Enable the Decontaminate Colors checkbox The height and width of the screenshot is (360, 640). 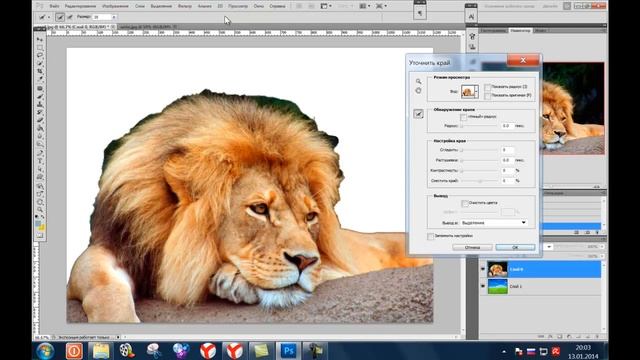tap(464, 203)
